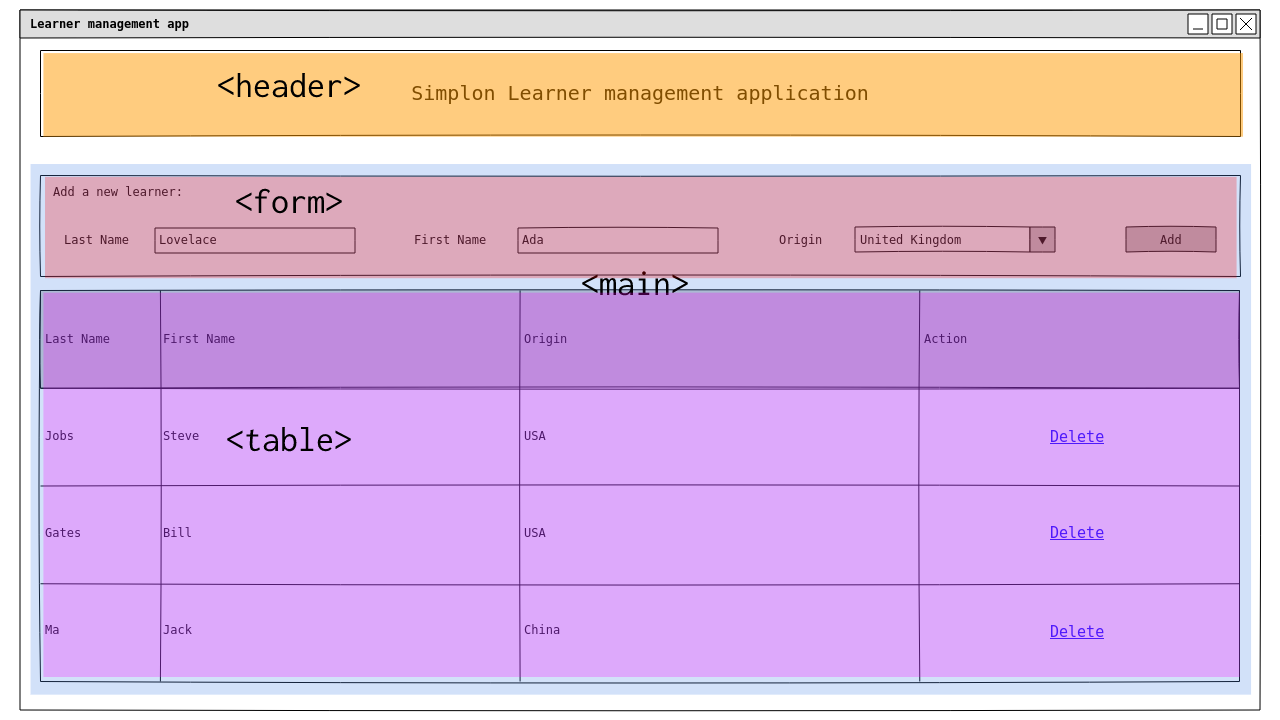Focus the First Name field containing Ada
1280x720 pixels.
(x=617, y=240)
